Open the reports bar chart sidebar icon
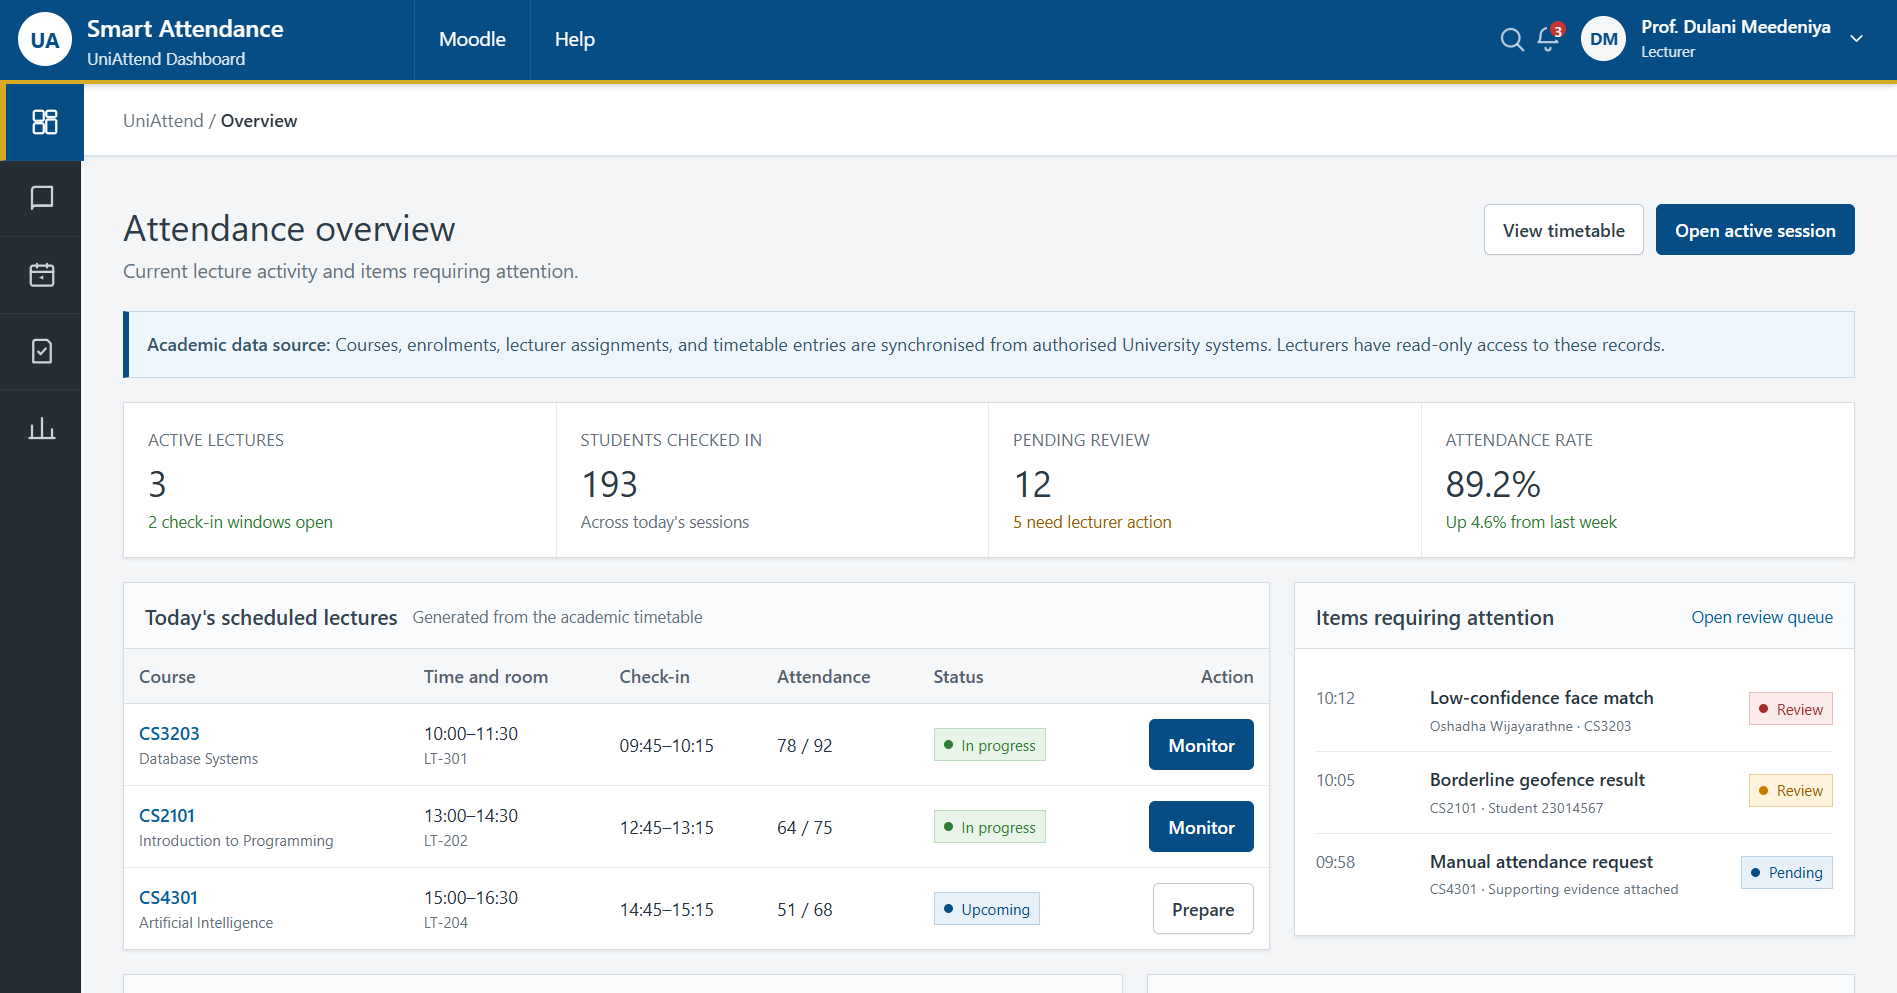This screenshot has height=993, width=1897. pyautogui.click(x=42, y=428)
